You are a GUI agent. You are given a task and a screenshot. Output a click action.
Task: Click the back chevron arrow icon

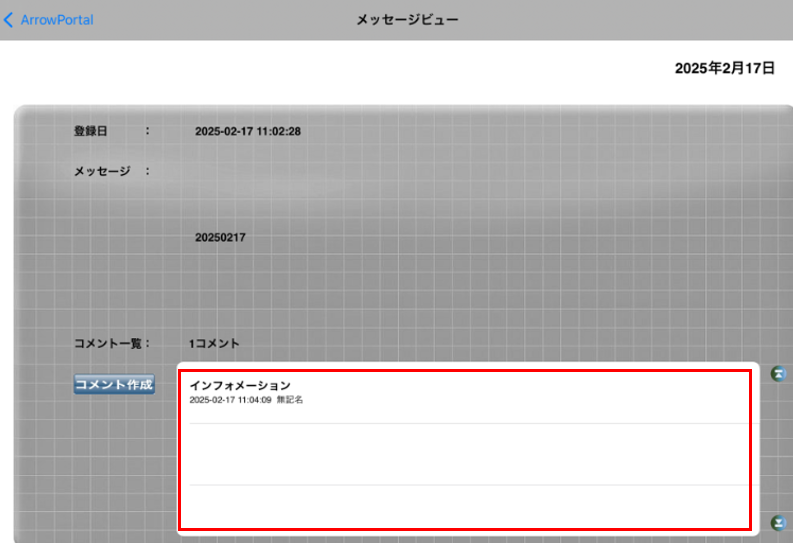click(9, 20)
